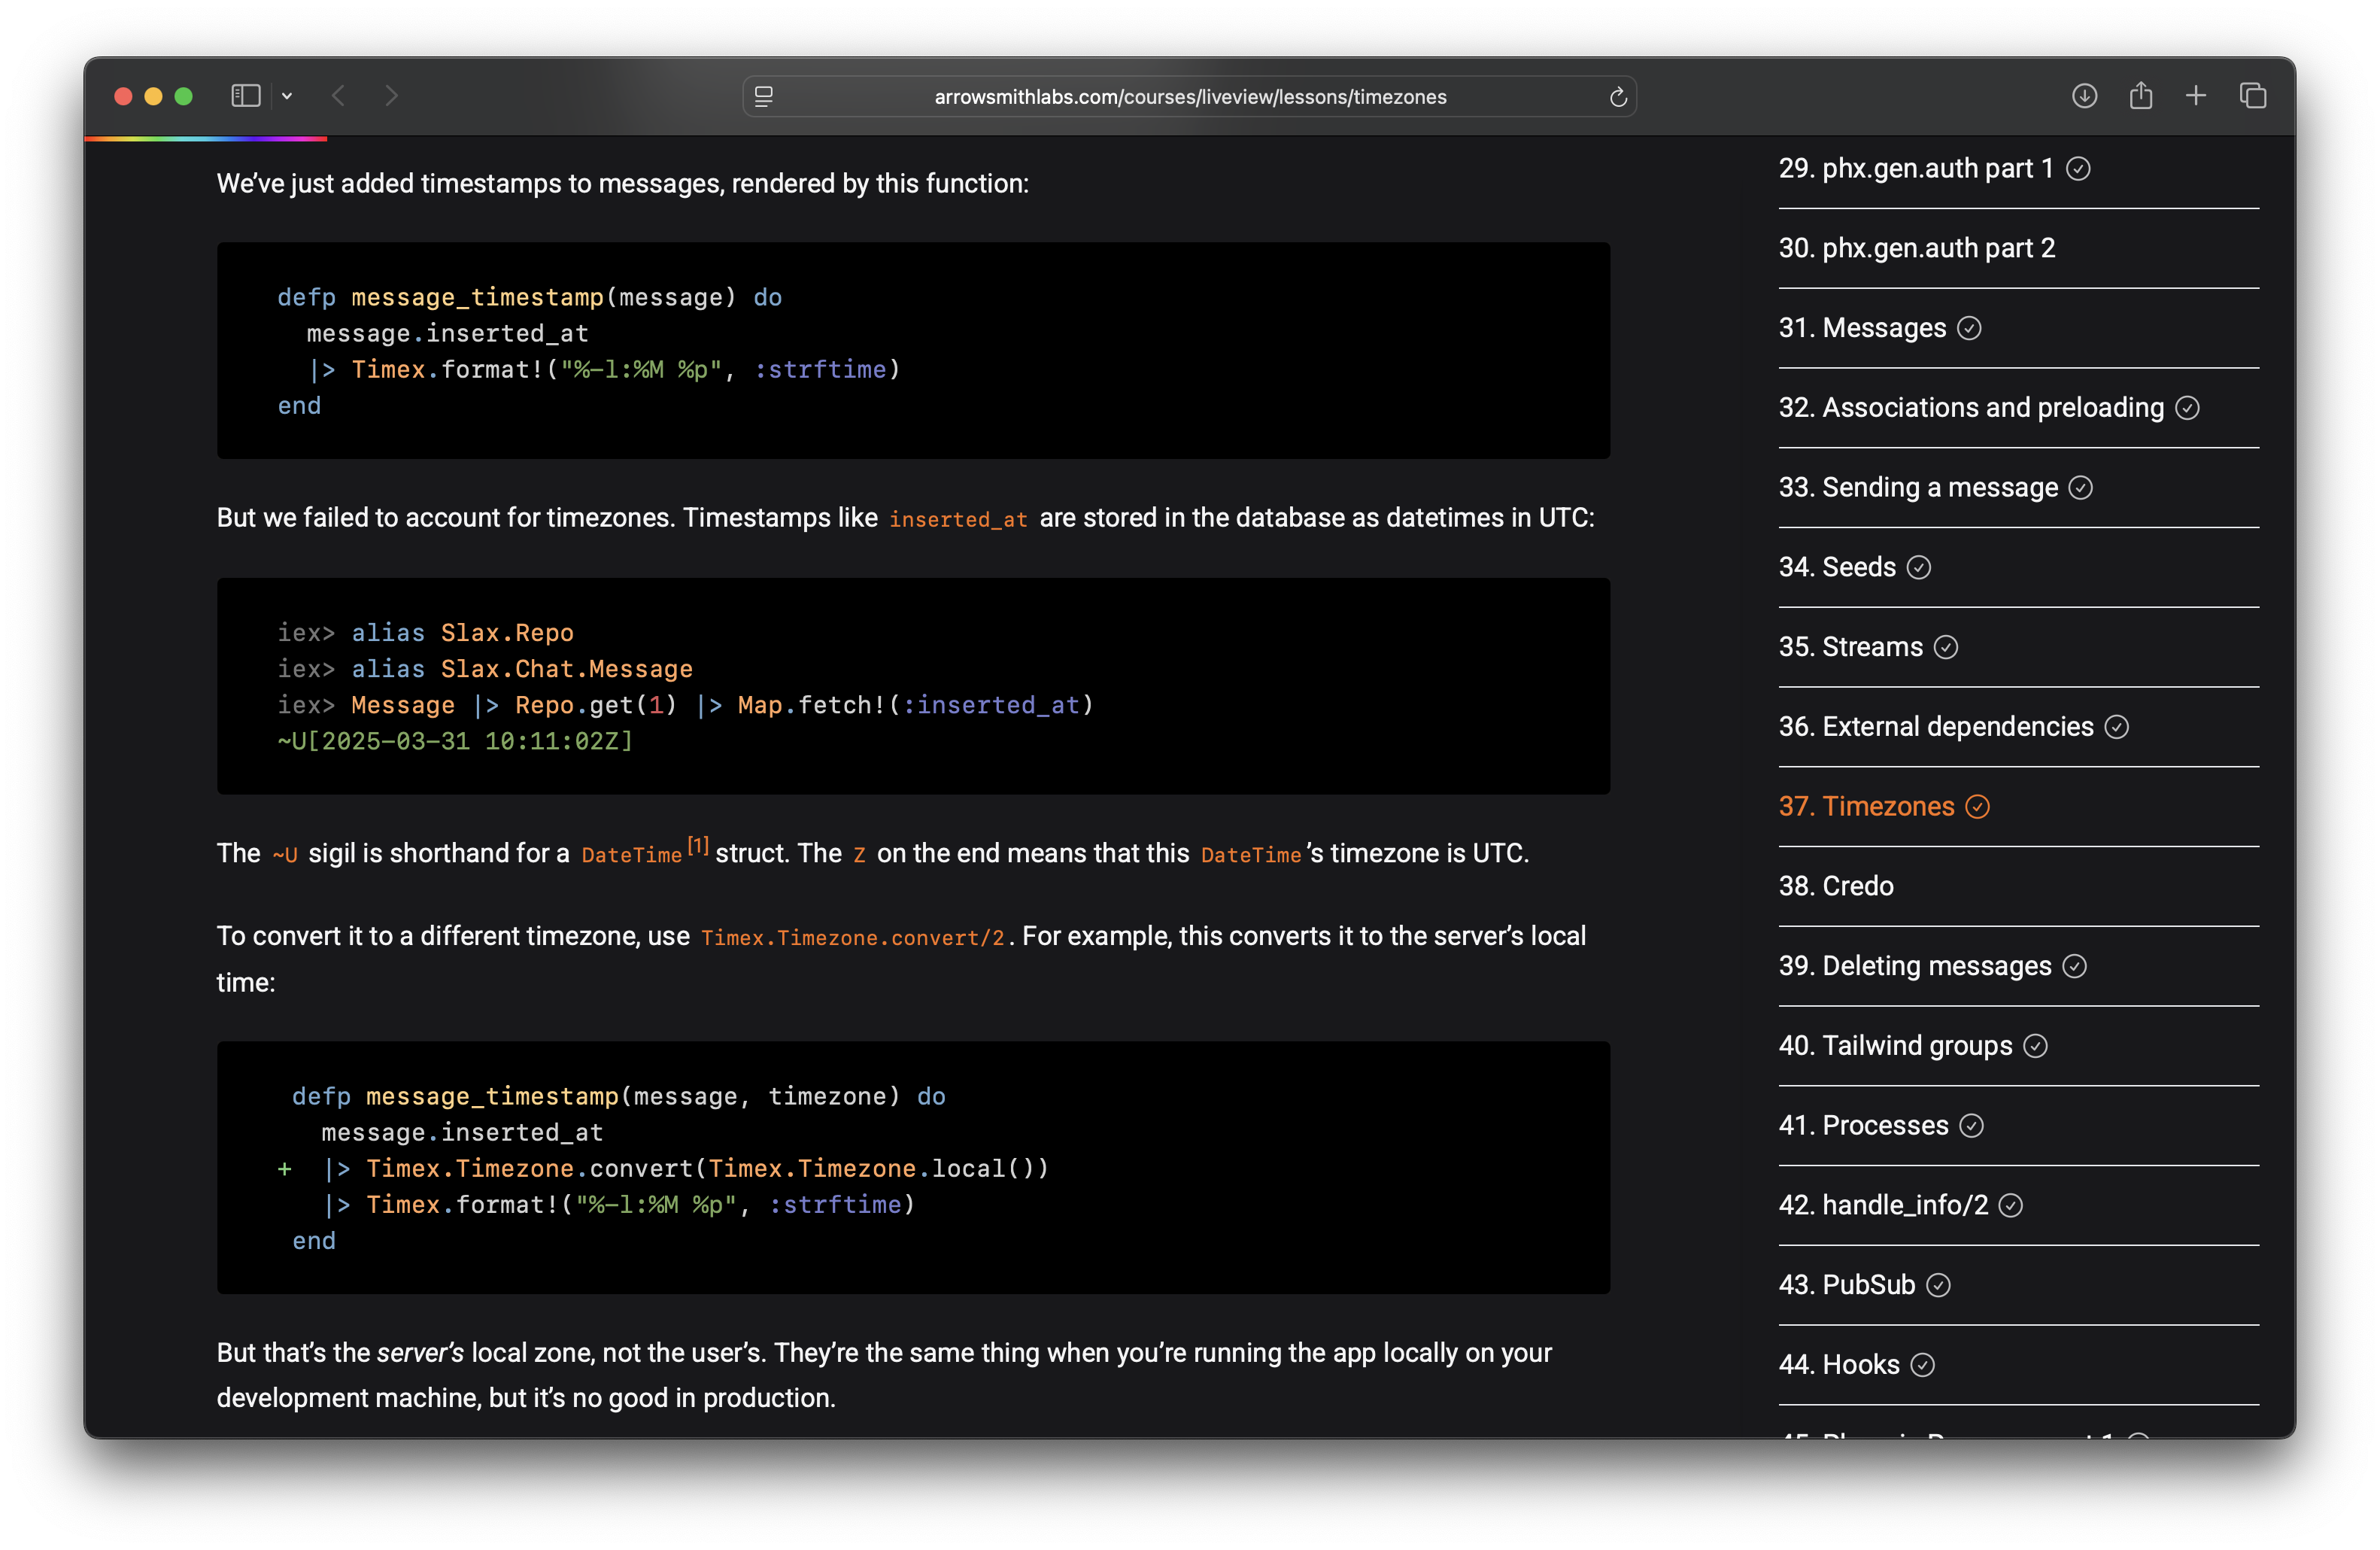Open lesson 30. phx.gen.auth part 2
2380x1550 pixels.
tap(1916, 248)
